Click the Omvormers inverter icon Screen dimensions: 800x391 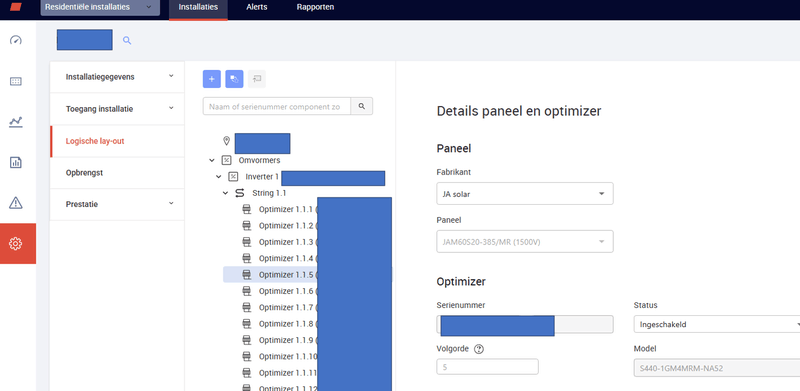coord(227,160)
